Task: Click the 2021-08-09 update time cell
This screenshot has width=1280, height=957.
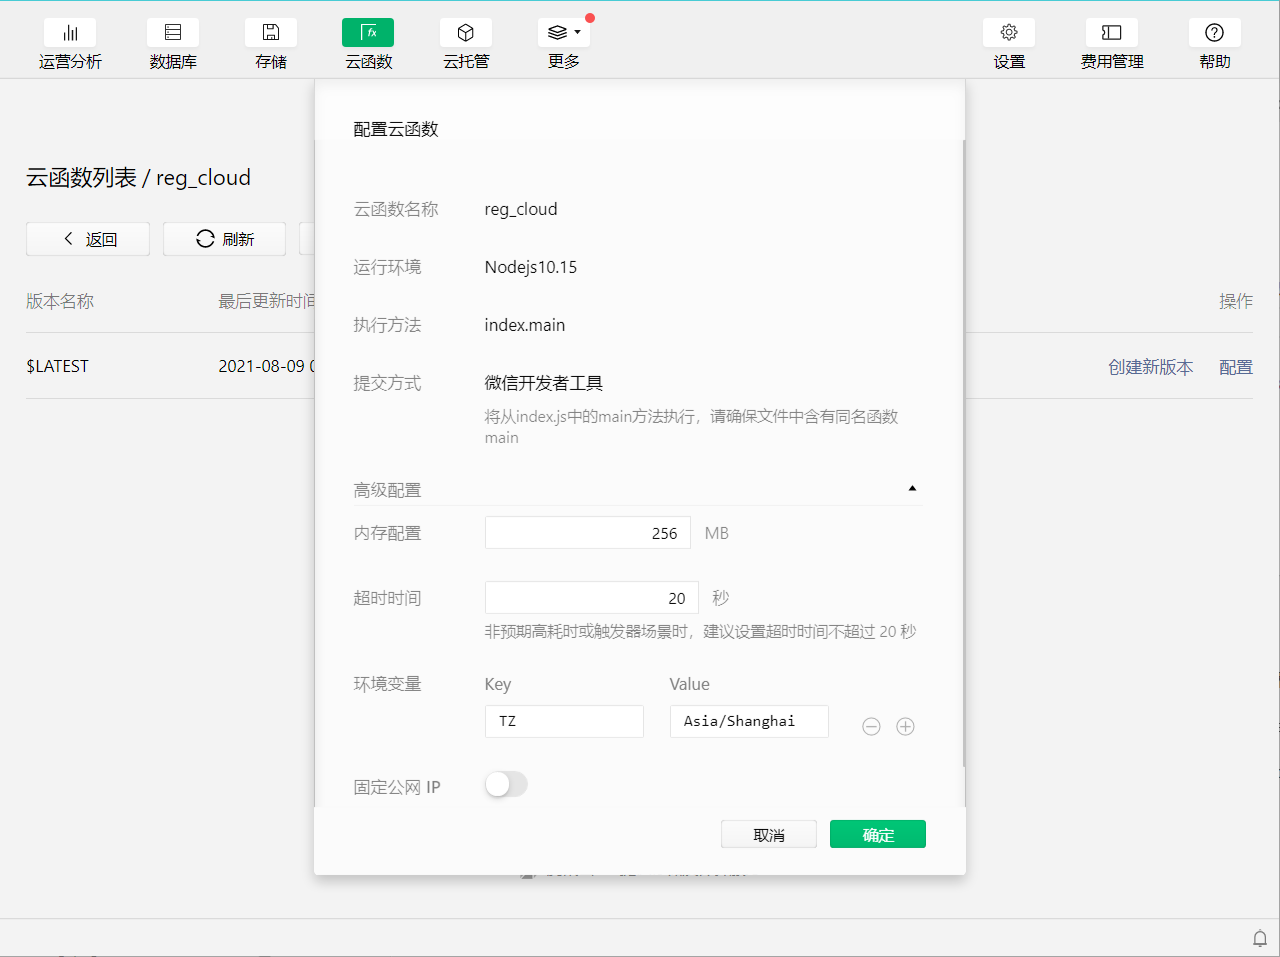Action: coord(266,366)
